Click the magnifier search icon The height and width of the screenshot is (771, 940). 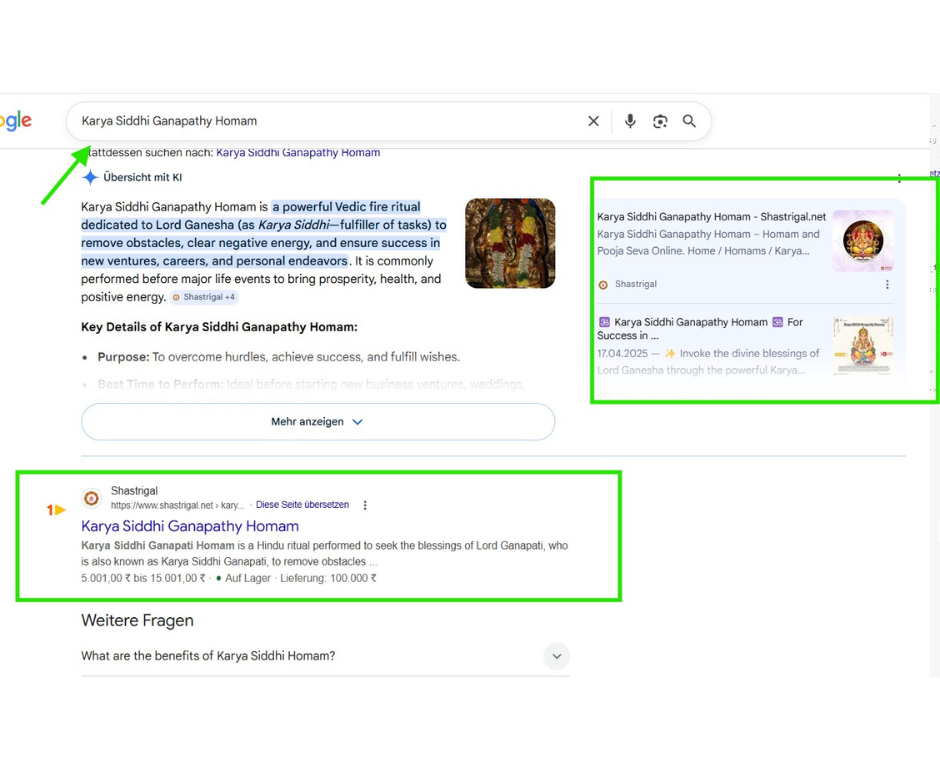689,121
